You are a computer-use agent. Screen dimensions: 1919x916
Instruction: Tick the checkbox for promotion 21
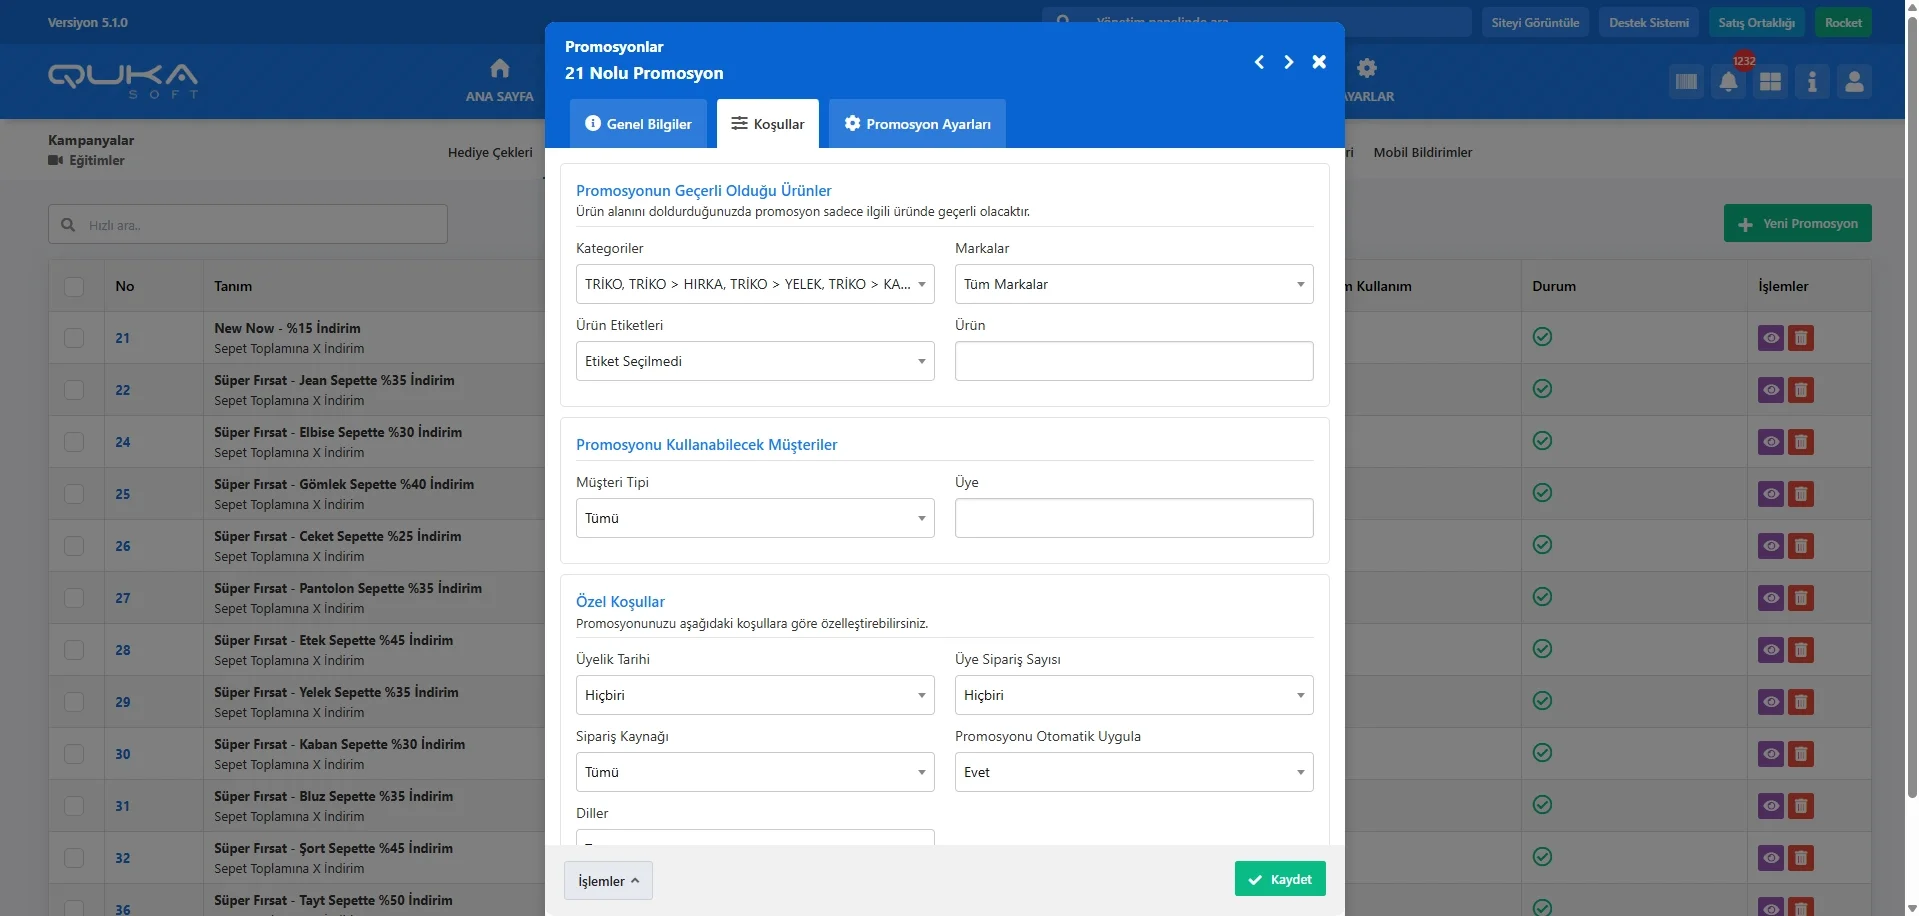point(74,338)
